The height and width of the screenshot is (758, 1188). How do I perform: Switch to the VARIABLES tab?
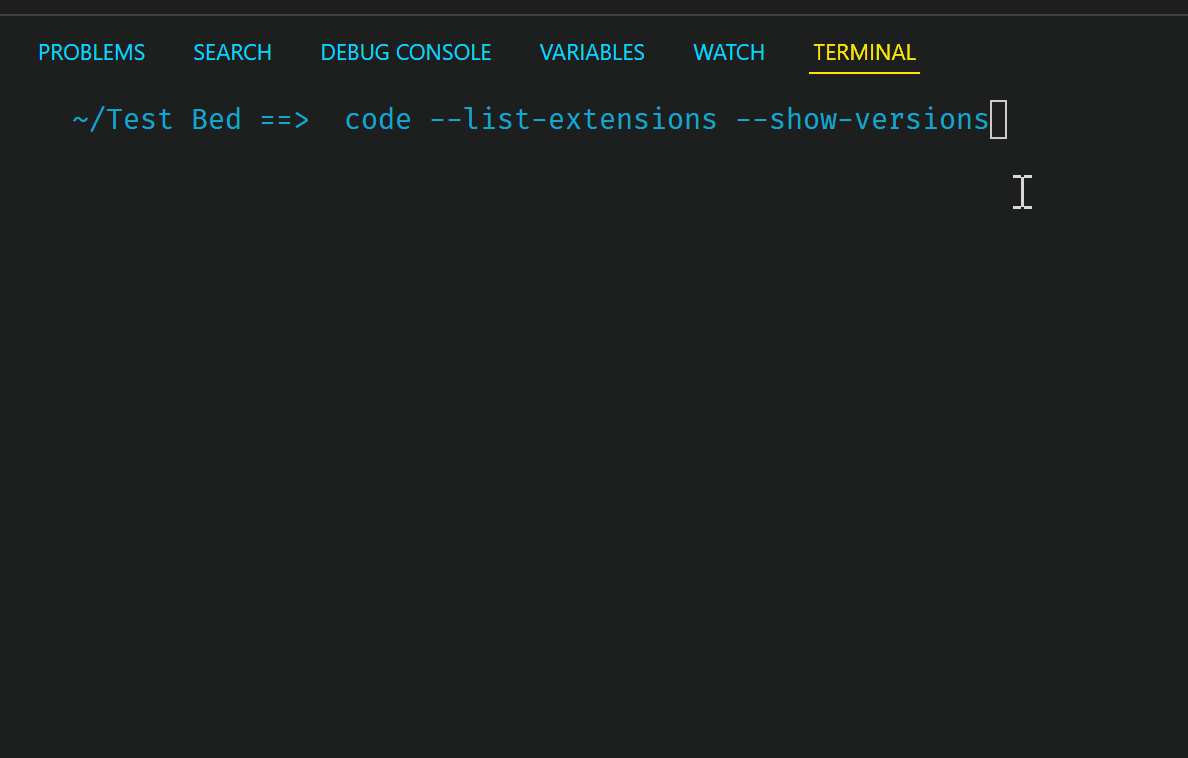592,52
